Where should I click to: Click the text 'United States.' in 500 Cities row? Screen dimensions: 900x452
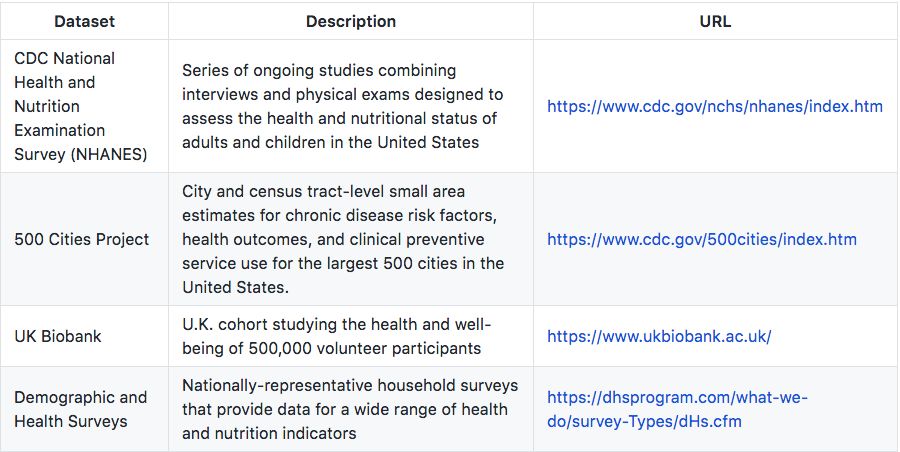click(235, 287)
